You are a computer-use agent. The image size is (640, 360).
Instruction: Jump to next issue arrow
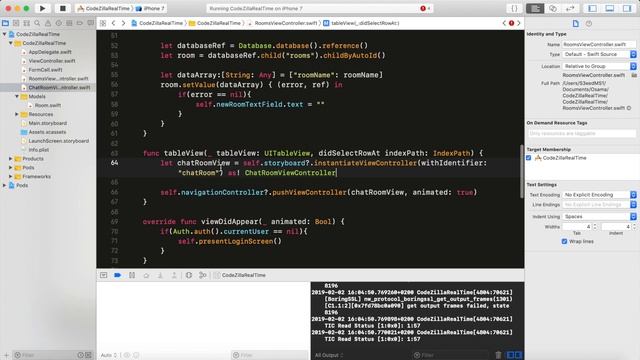click(x=519, y=23)
